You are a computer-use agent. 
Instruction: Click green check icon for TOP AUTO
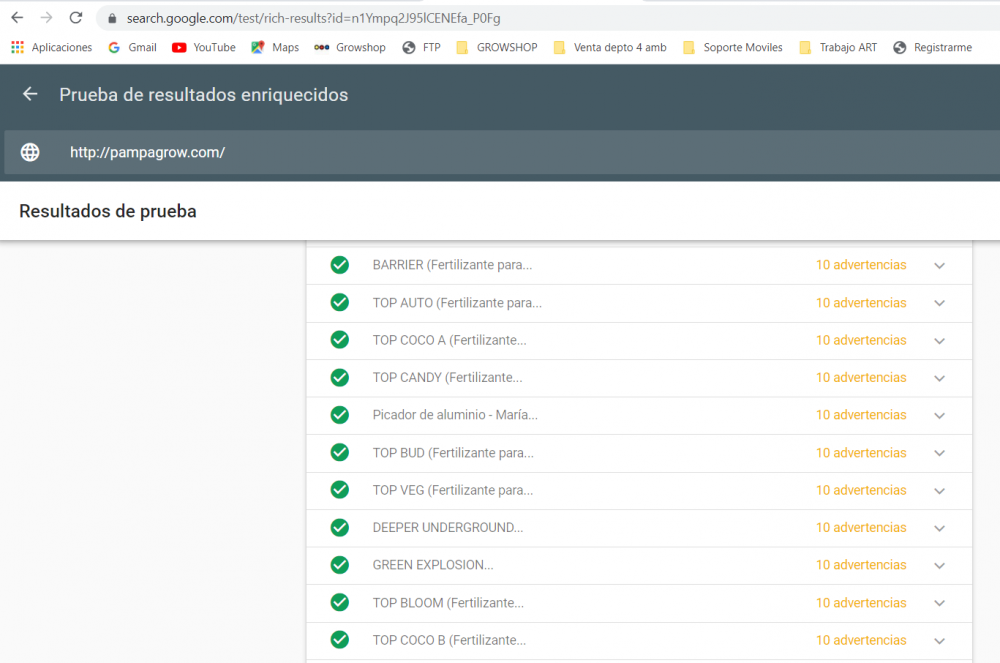340,302
